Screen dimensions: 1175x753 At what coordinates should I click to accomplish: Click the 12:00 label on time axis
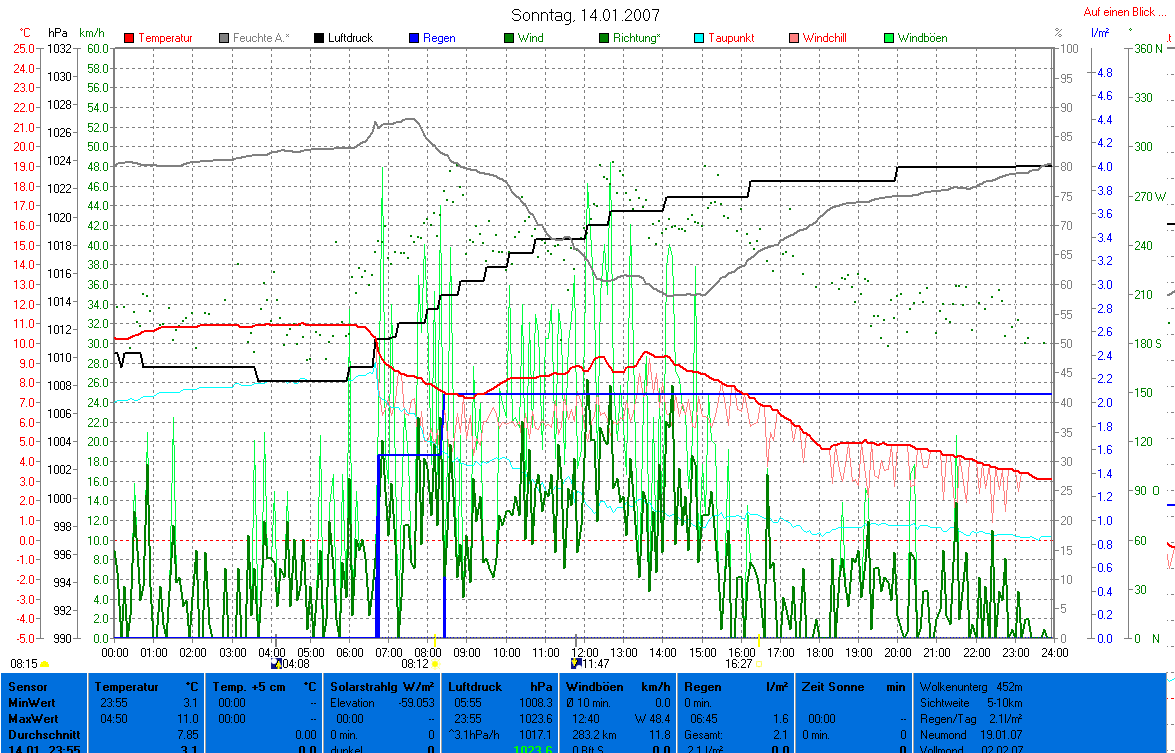tap(584, 652)
